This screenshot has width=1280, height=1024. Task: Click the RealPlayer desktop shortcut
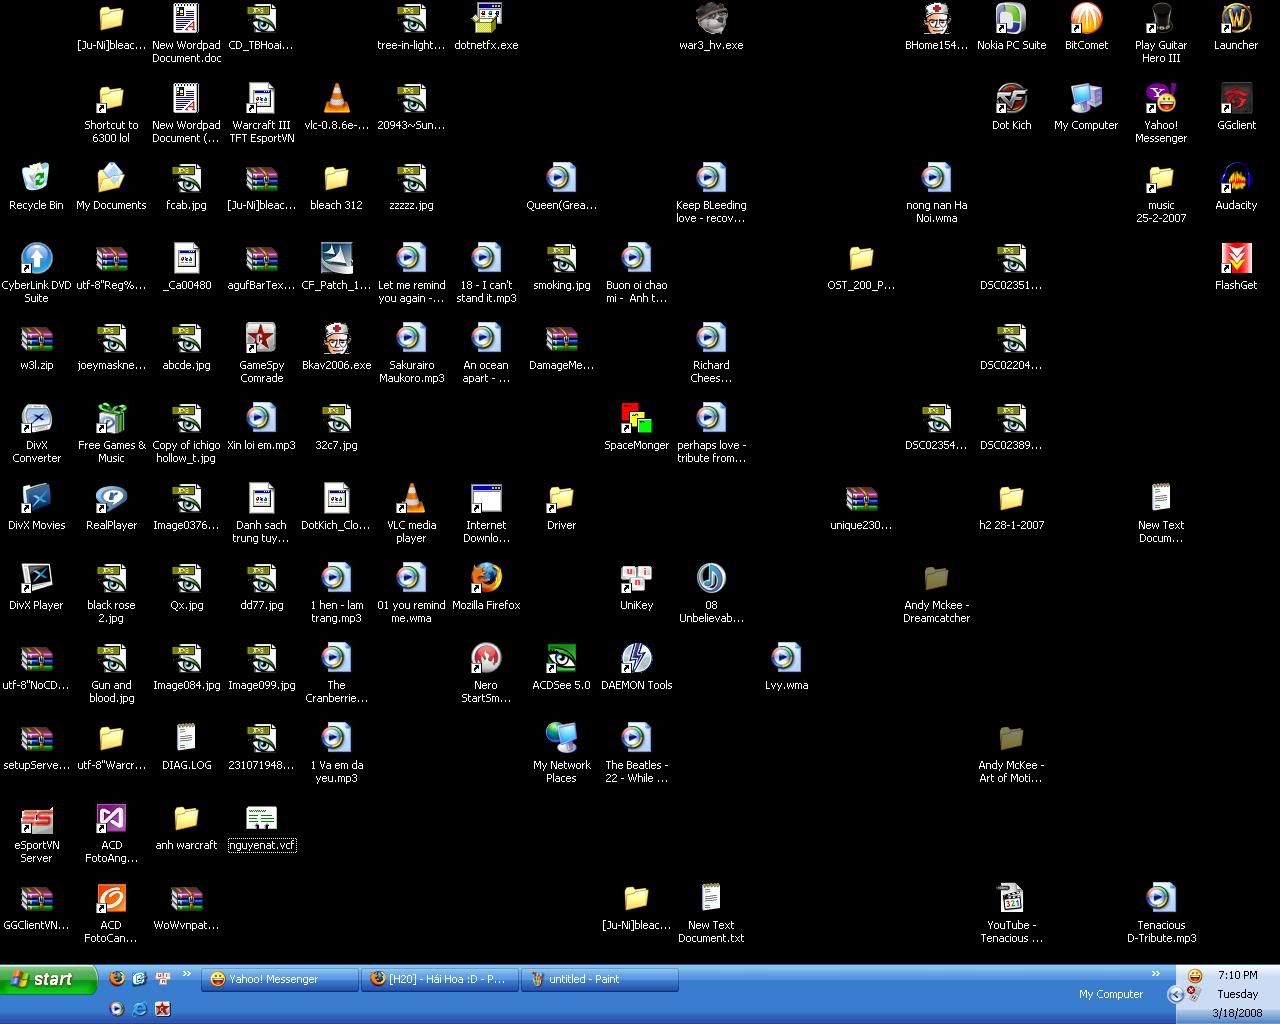tap(111, 506)
